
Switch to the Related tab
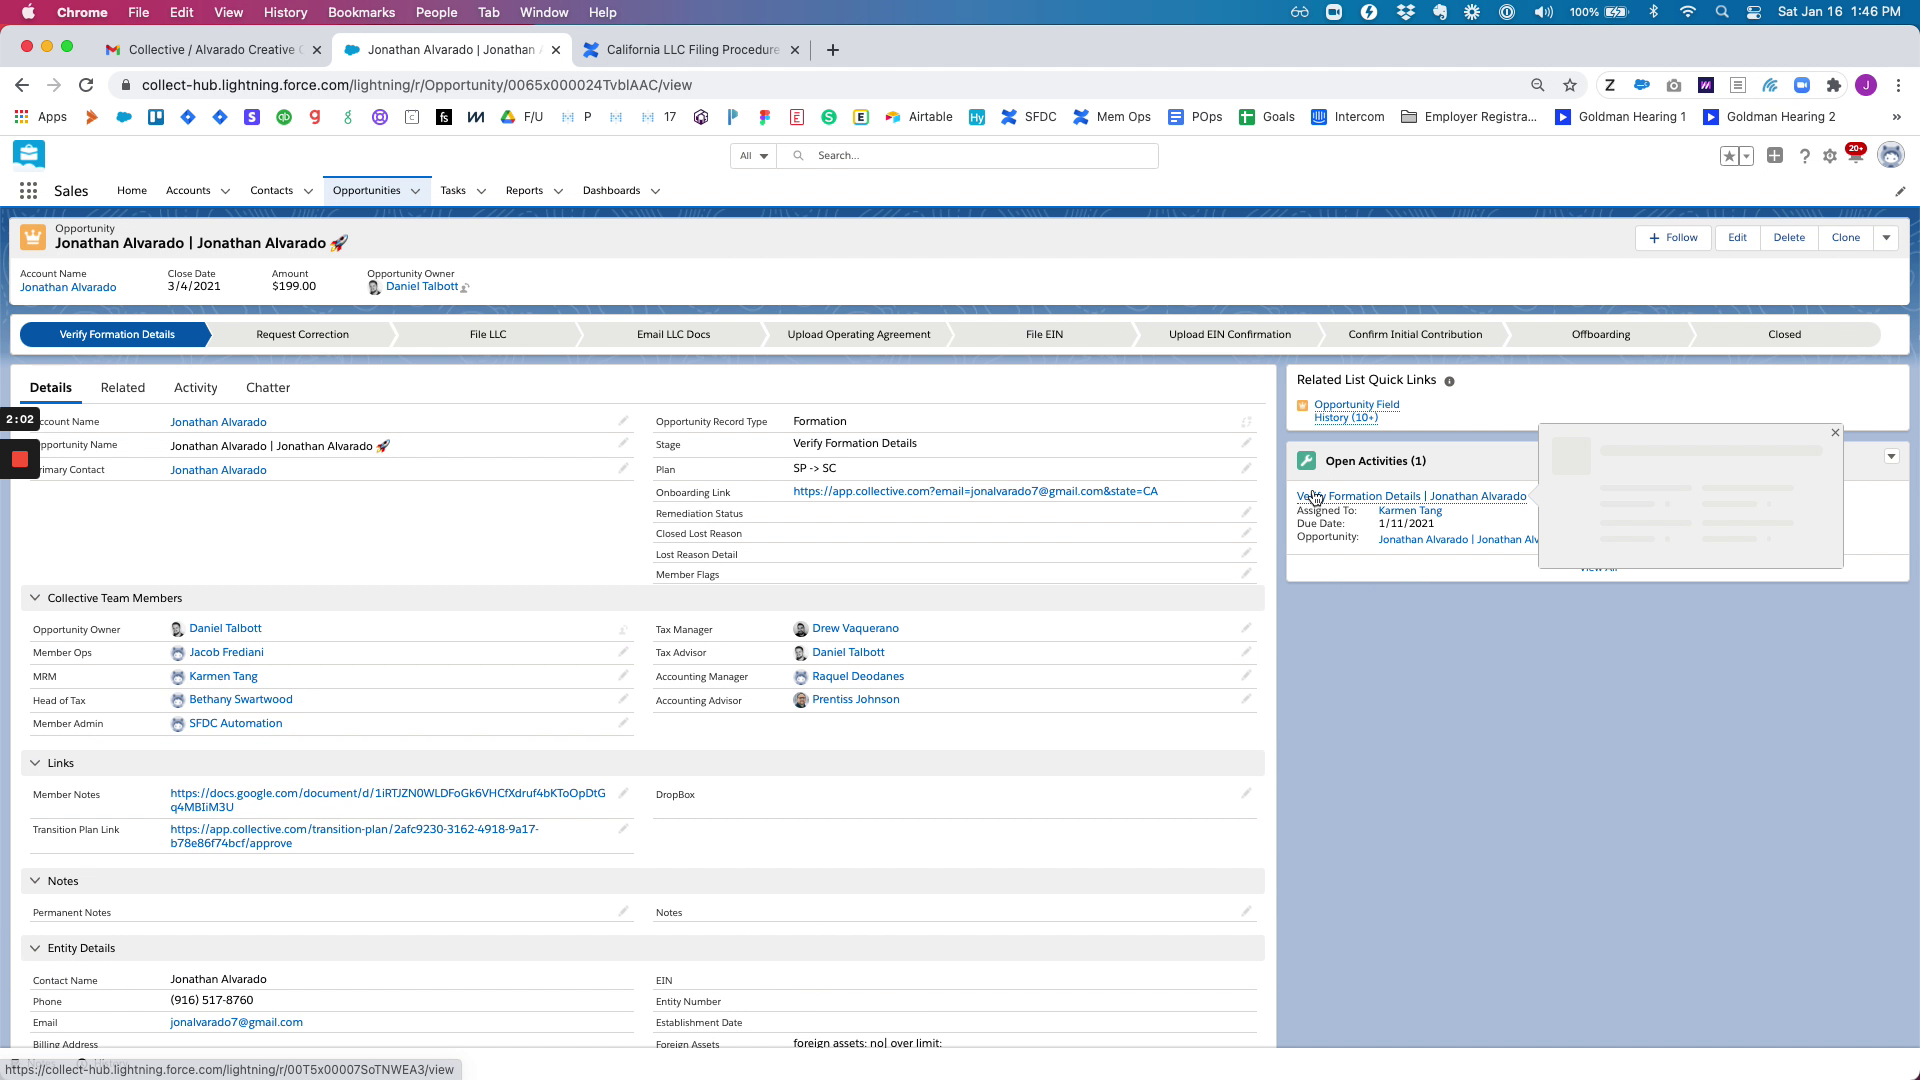[123, 388]
